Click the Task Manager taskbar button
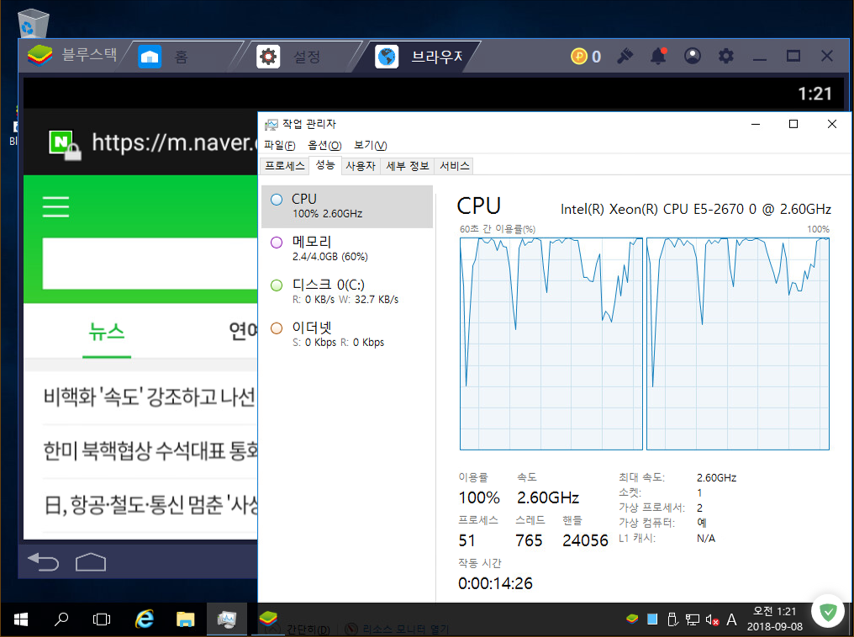 point(227,620)
